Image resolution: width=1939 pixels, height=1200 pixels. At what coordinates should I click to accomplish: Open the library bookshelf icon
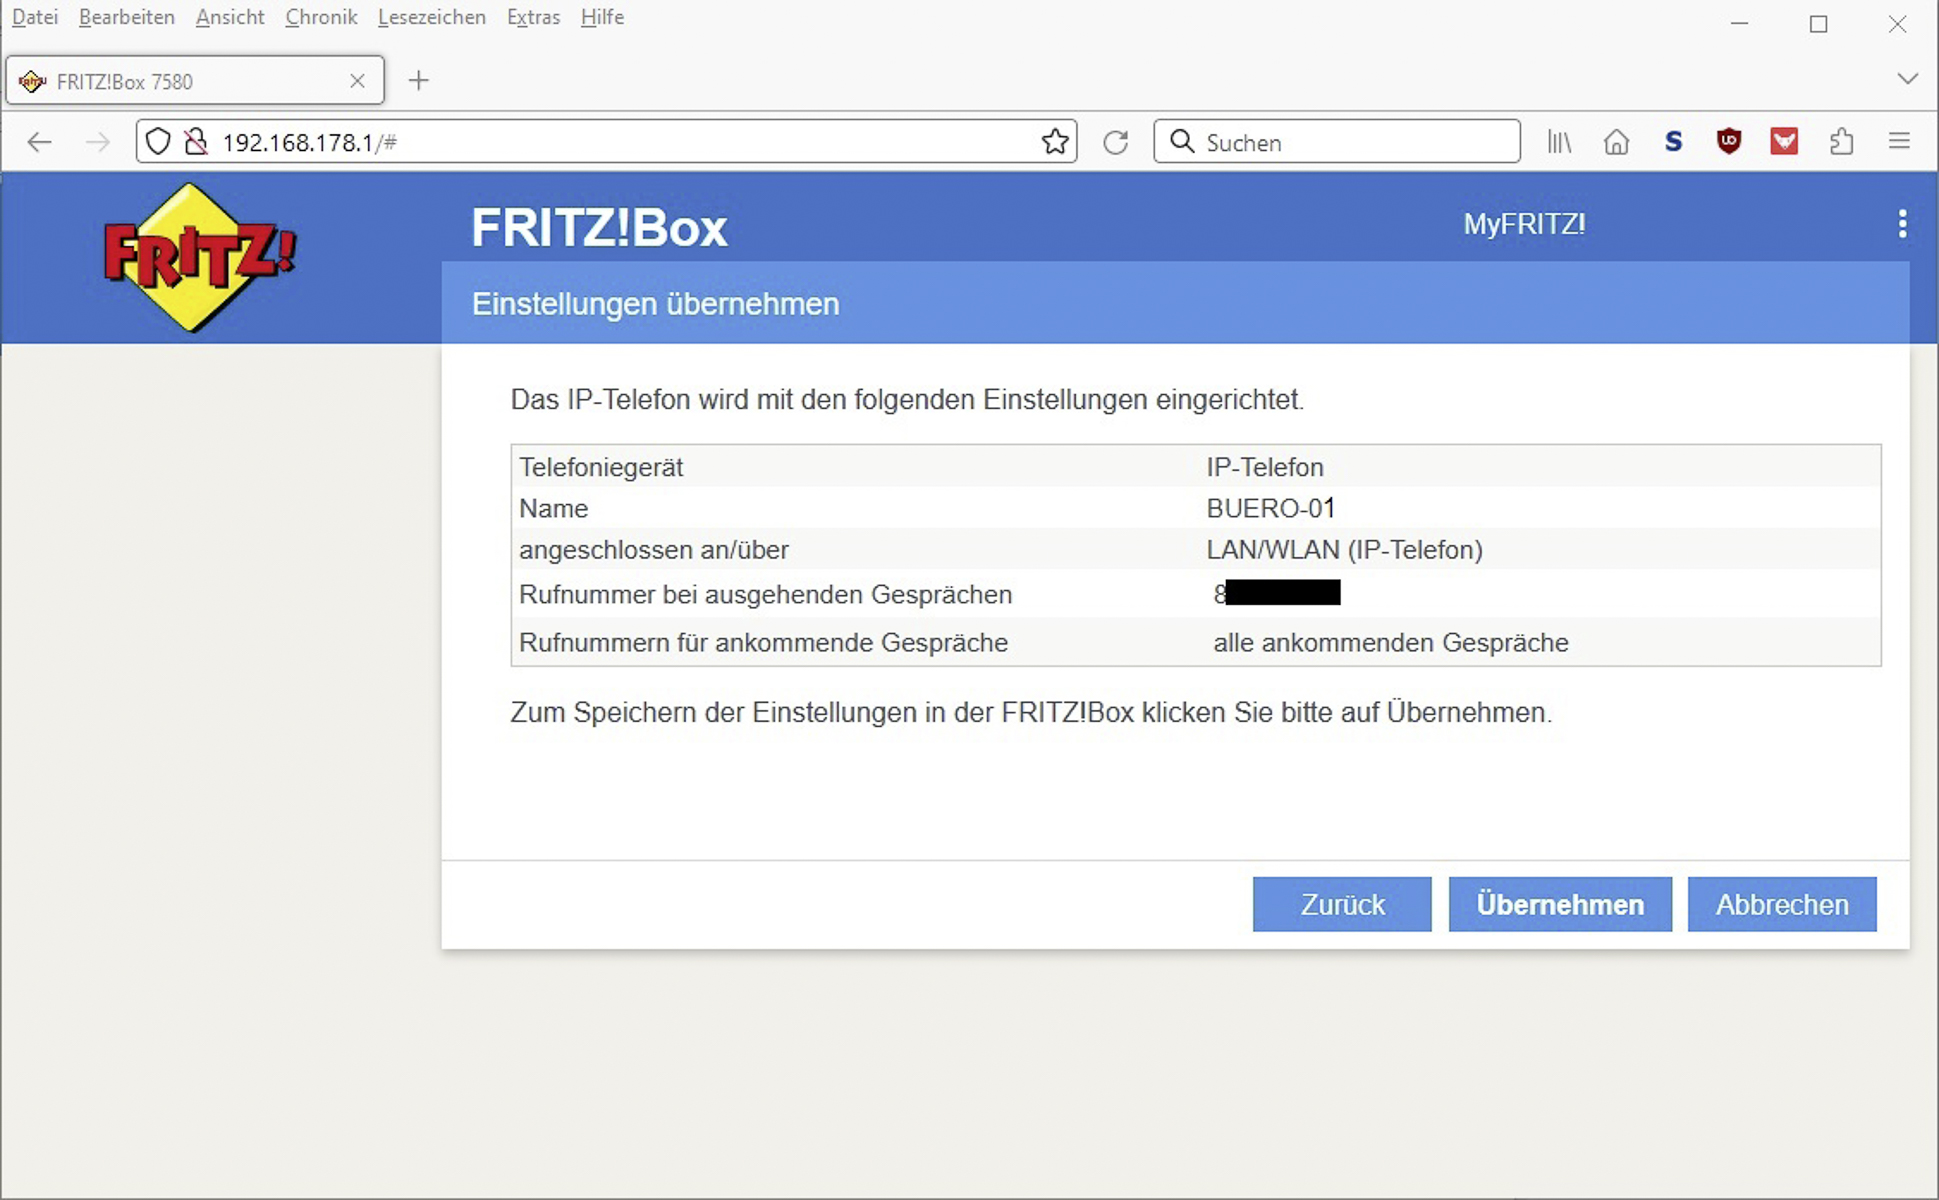tap(1559, 142)
